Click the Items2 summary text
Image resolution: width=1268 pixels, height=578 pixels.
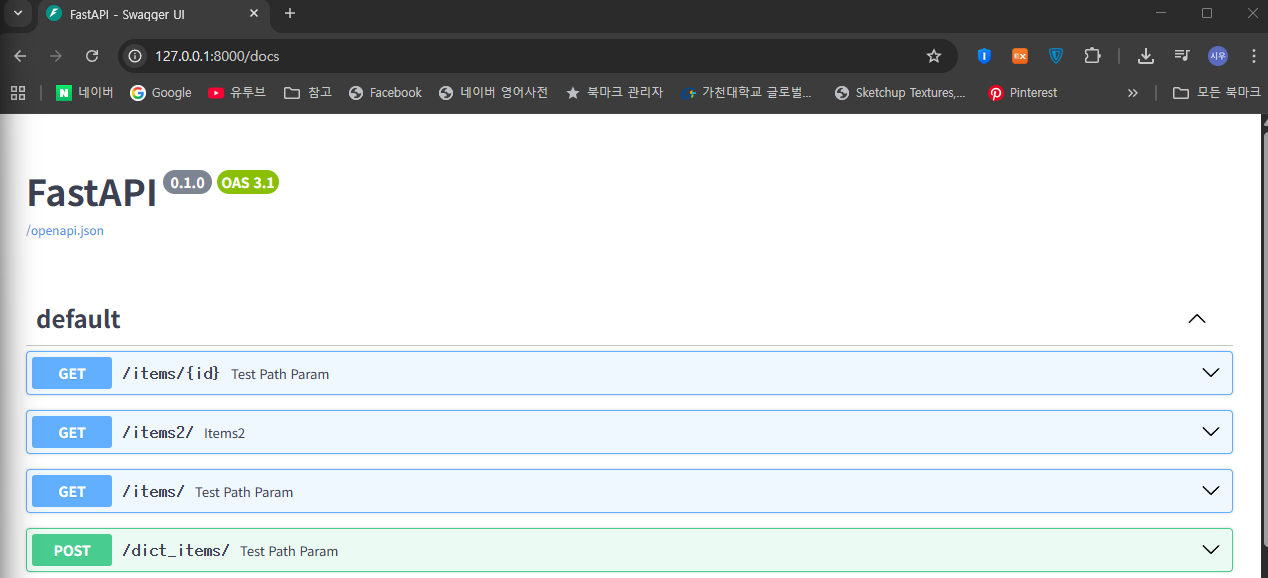pyautogui.click(x=224, y=433)
